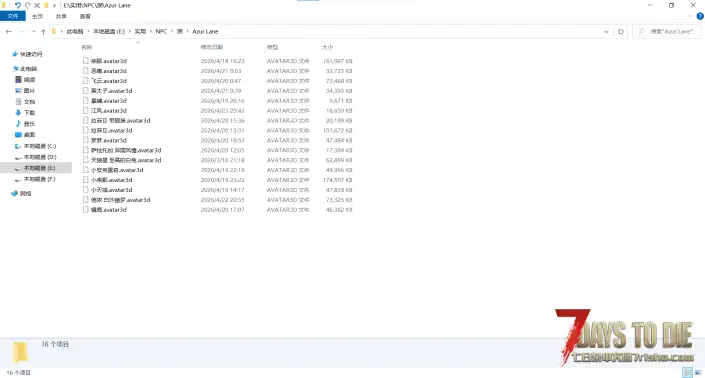Open the 下载 folder in sidebar
Screen dimensions: 705x378
tap(25, 113)
